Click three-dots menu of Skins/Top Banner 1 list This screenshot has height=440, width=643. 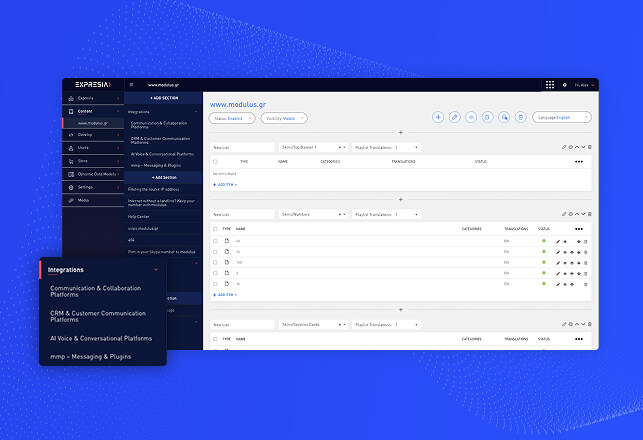pyautogui.click(x=579, y=161)
